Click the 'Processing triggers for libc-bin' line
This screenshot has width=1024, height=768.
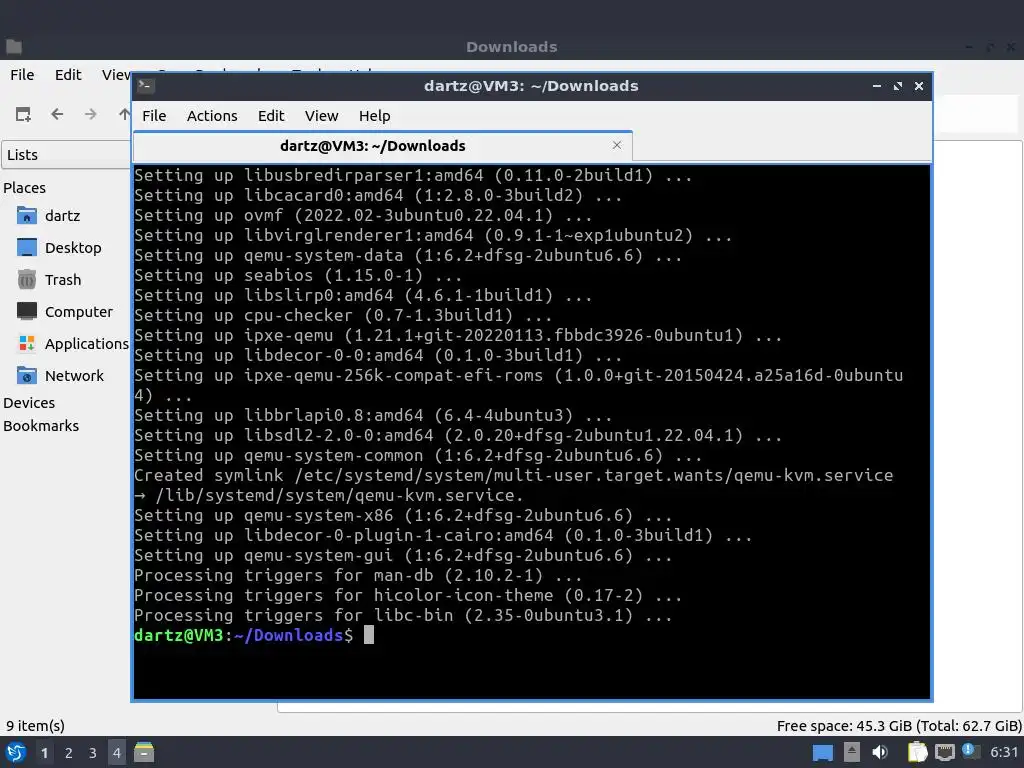[x=403, y=615]
